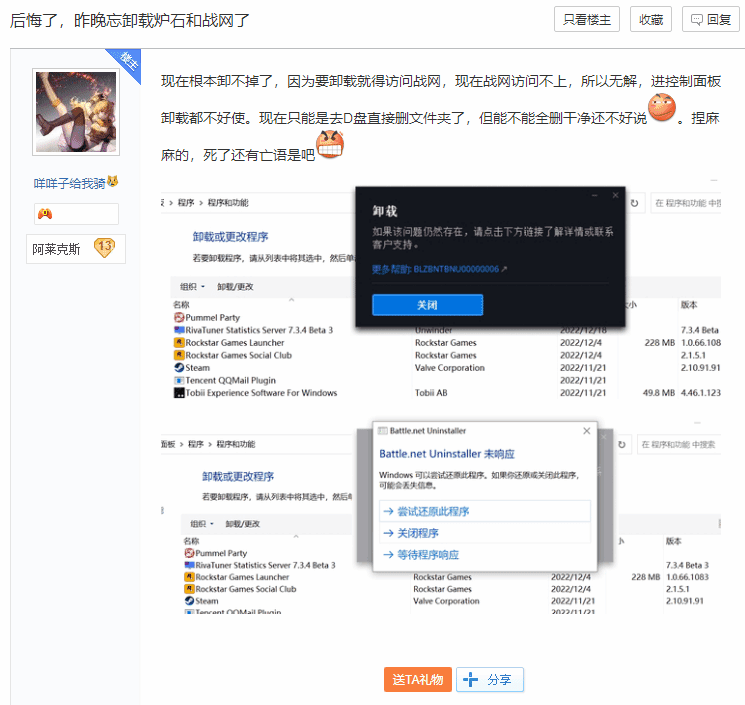Click the 卸载或更改程序 heading in the second screenshot
The image size is (745, 705).
[238, 476]
